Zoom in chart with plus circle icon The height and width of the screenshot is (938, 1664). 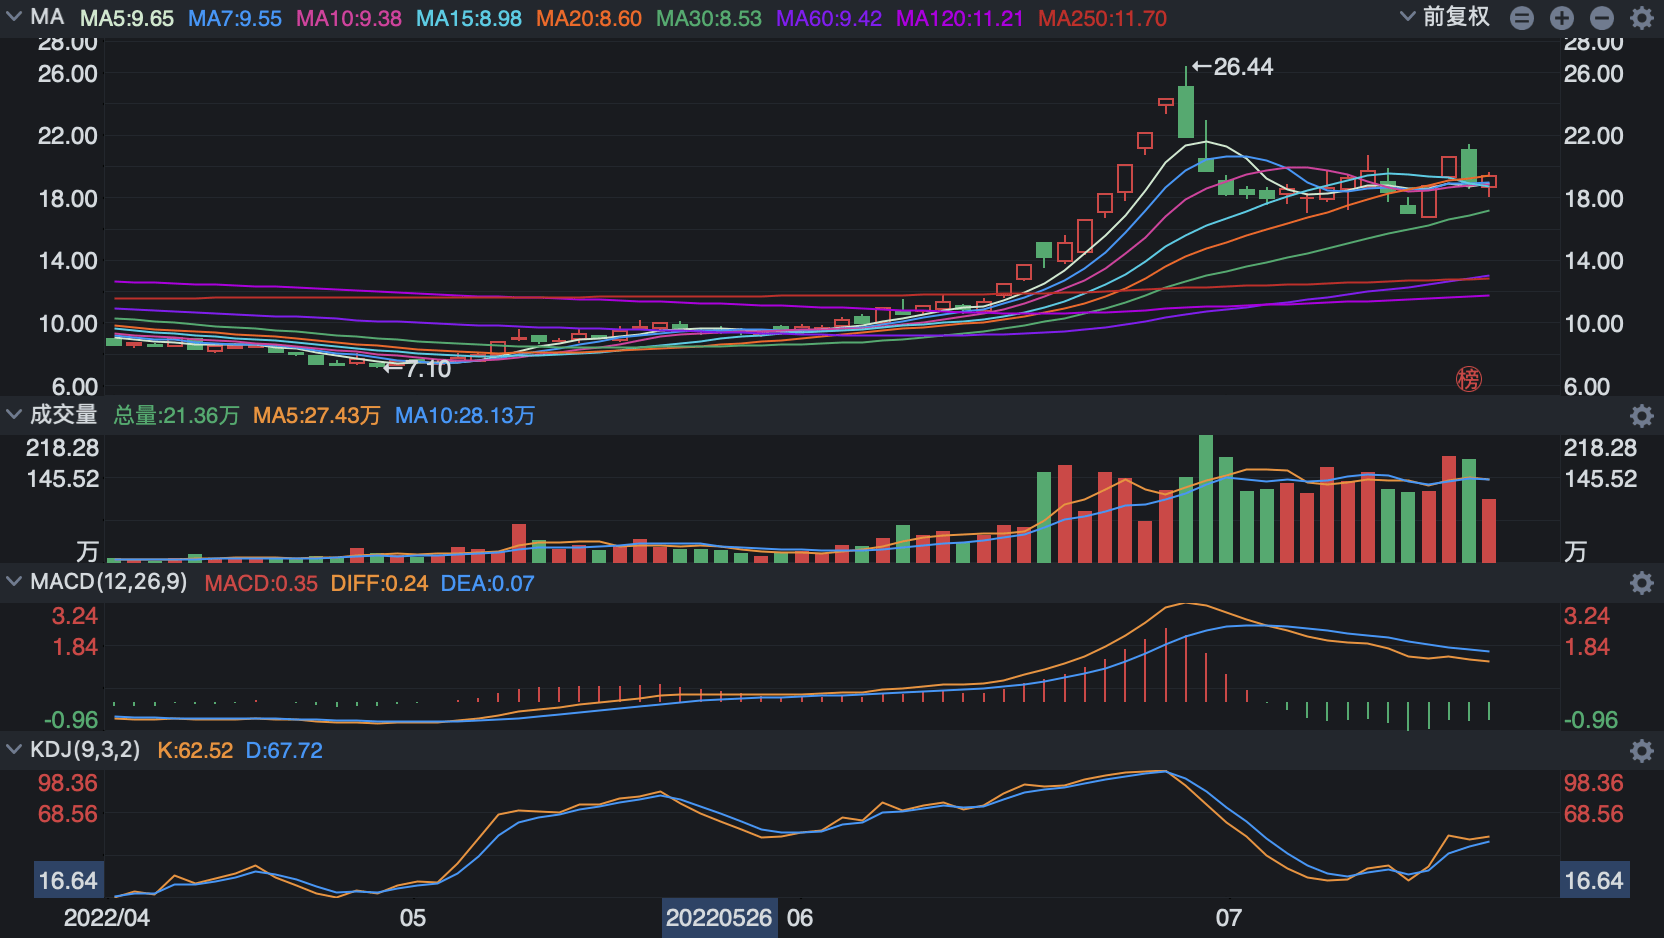(1562, 18)
